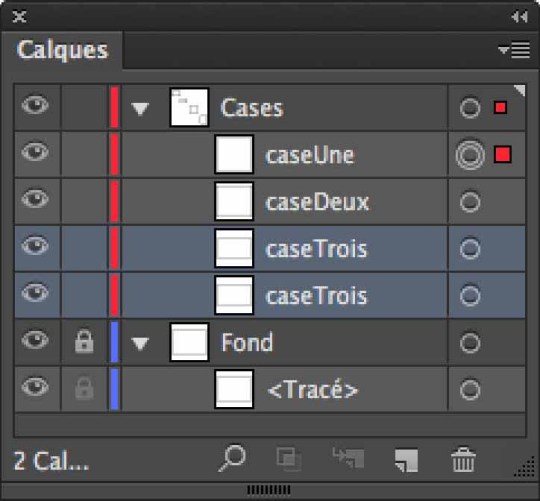Click the Cases layer thumbnail
Image resolution: width=540 pixels, height=501 pixels.
click(x=189, y=107)
